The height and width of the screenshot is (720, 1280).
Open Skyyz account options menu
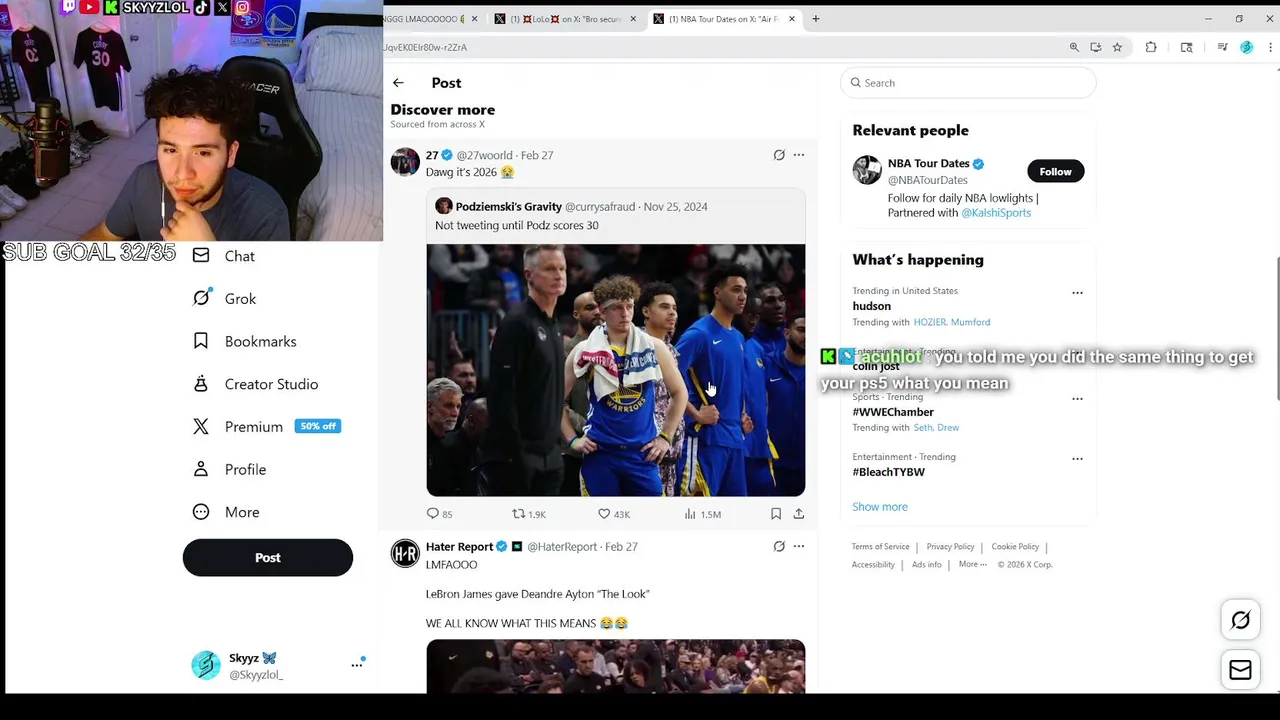[x=356, y=664]
